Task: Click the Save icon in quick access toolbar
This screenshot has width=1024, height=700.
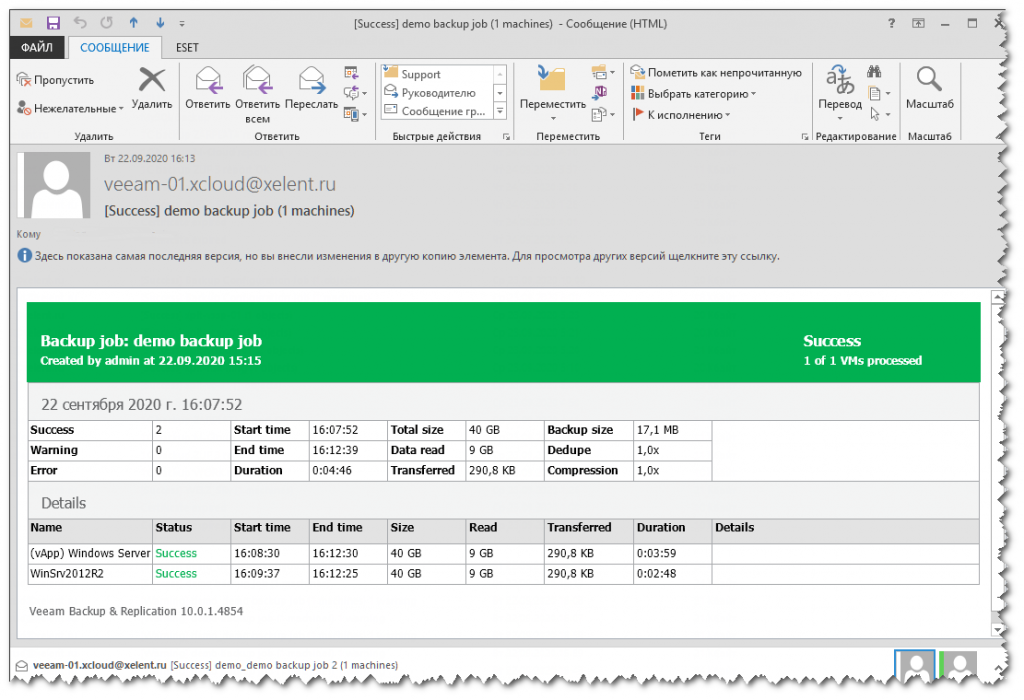Action: 53,23
